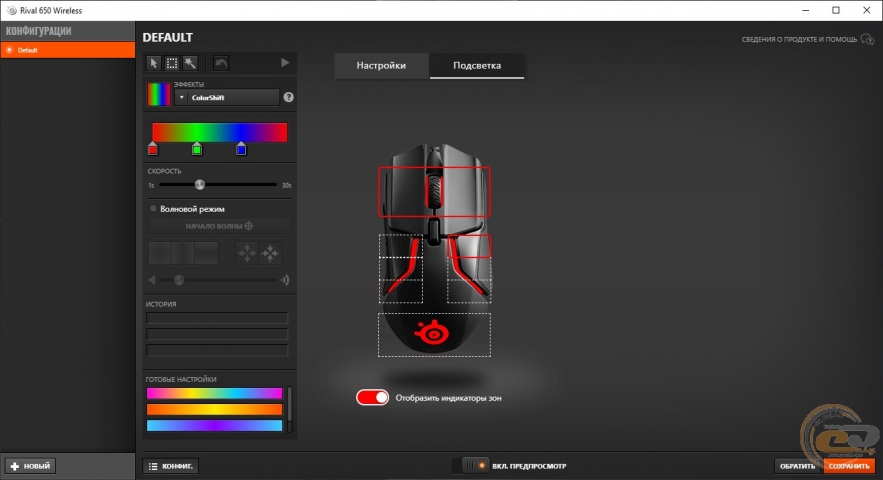Close the Rival 650 Wireless window
Screen dimensions: 883x480
click(x=867, y=10)
